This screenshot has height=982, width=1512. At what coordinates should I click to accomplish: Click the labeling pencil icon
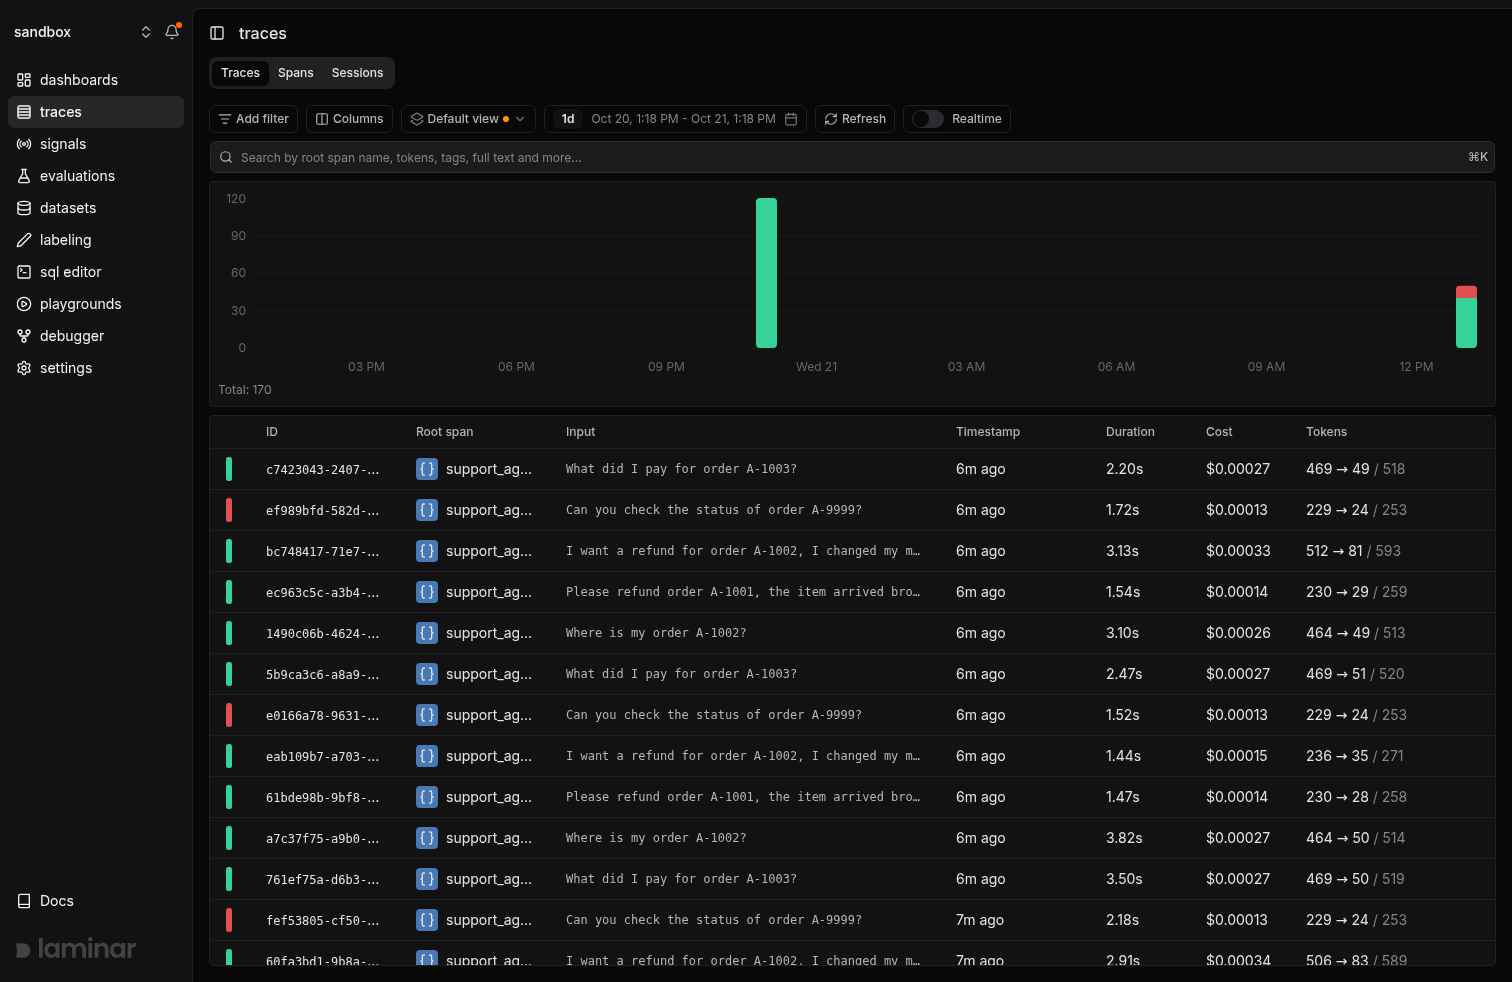pyautogui.click(x=24, y=240)
